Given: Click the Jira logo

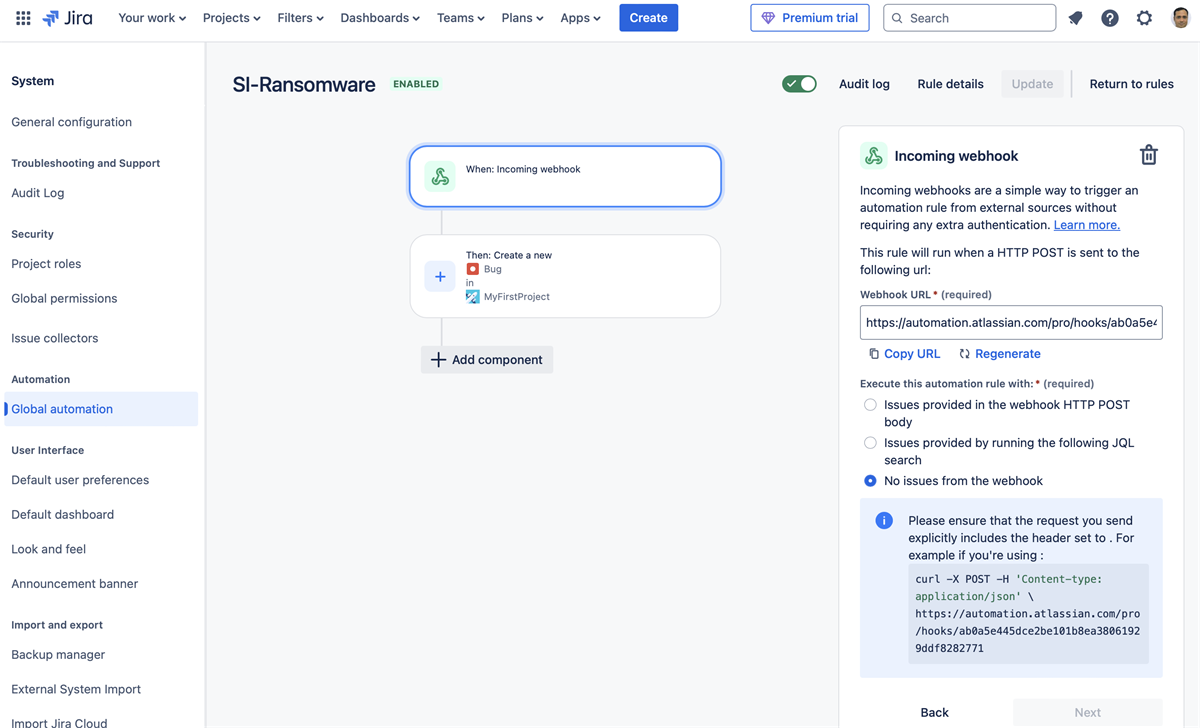Looking at the screenshot, I should click(x=67, y=18).
